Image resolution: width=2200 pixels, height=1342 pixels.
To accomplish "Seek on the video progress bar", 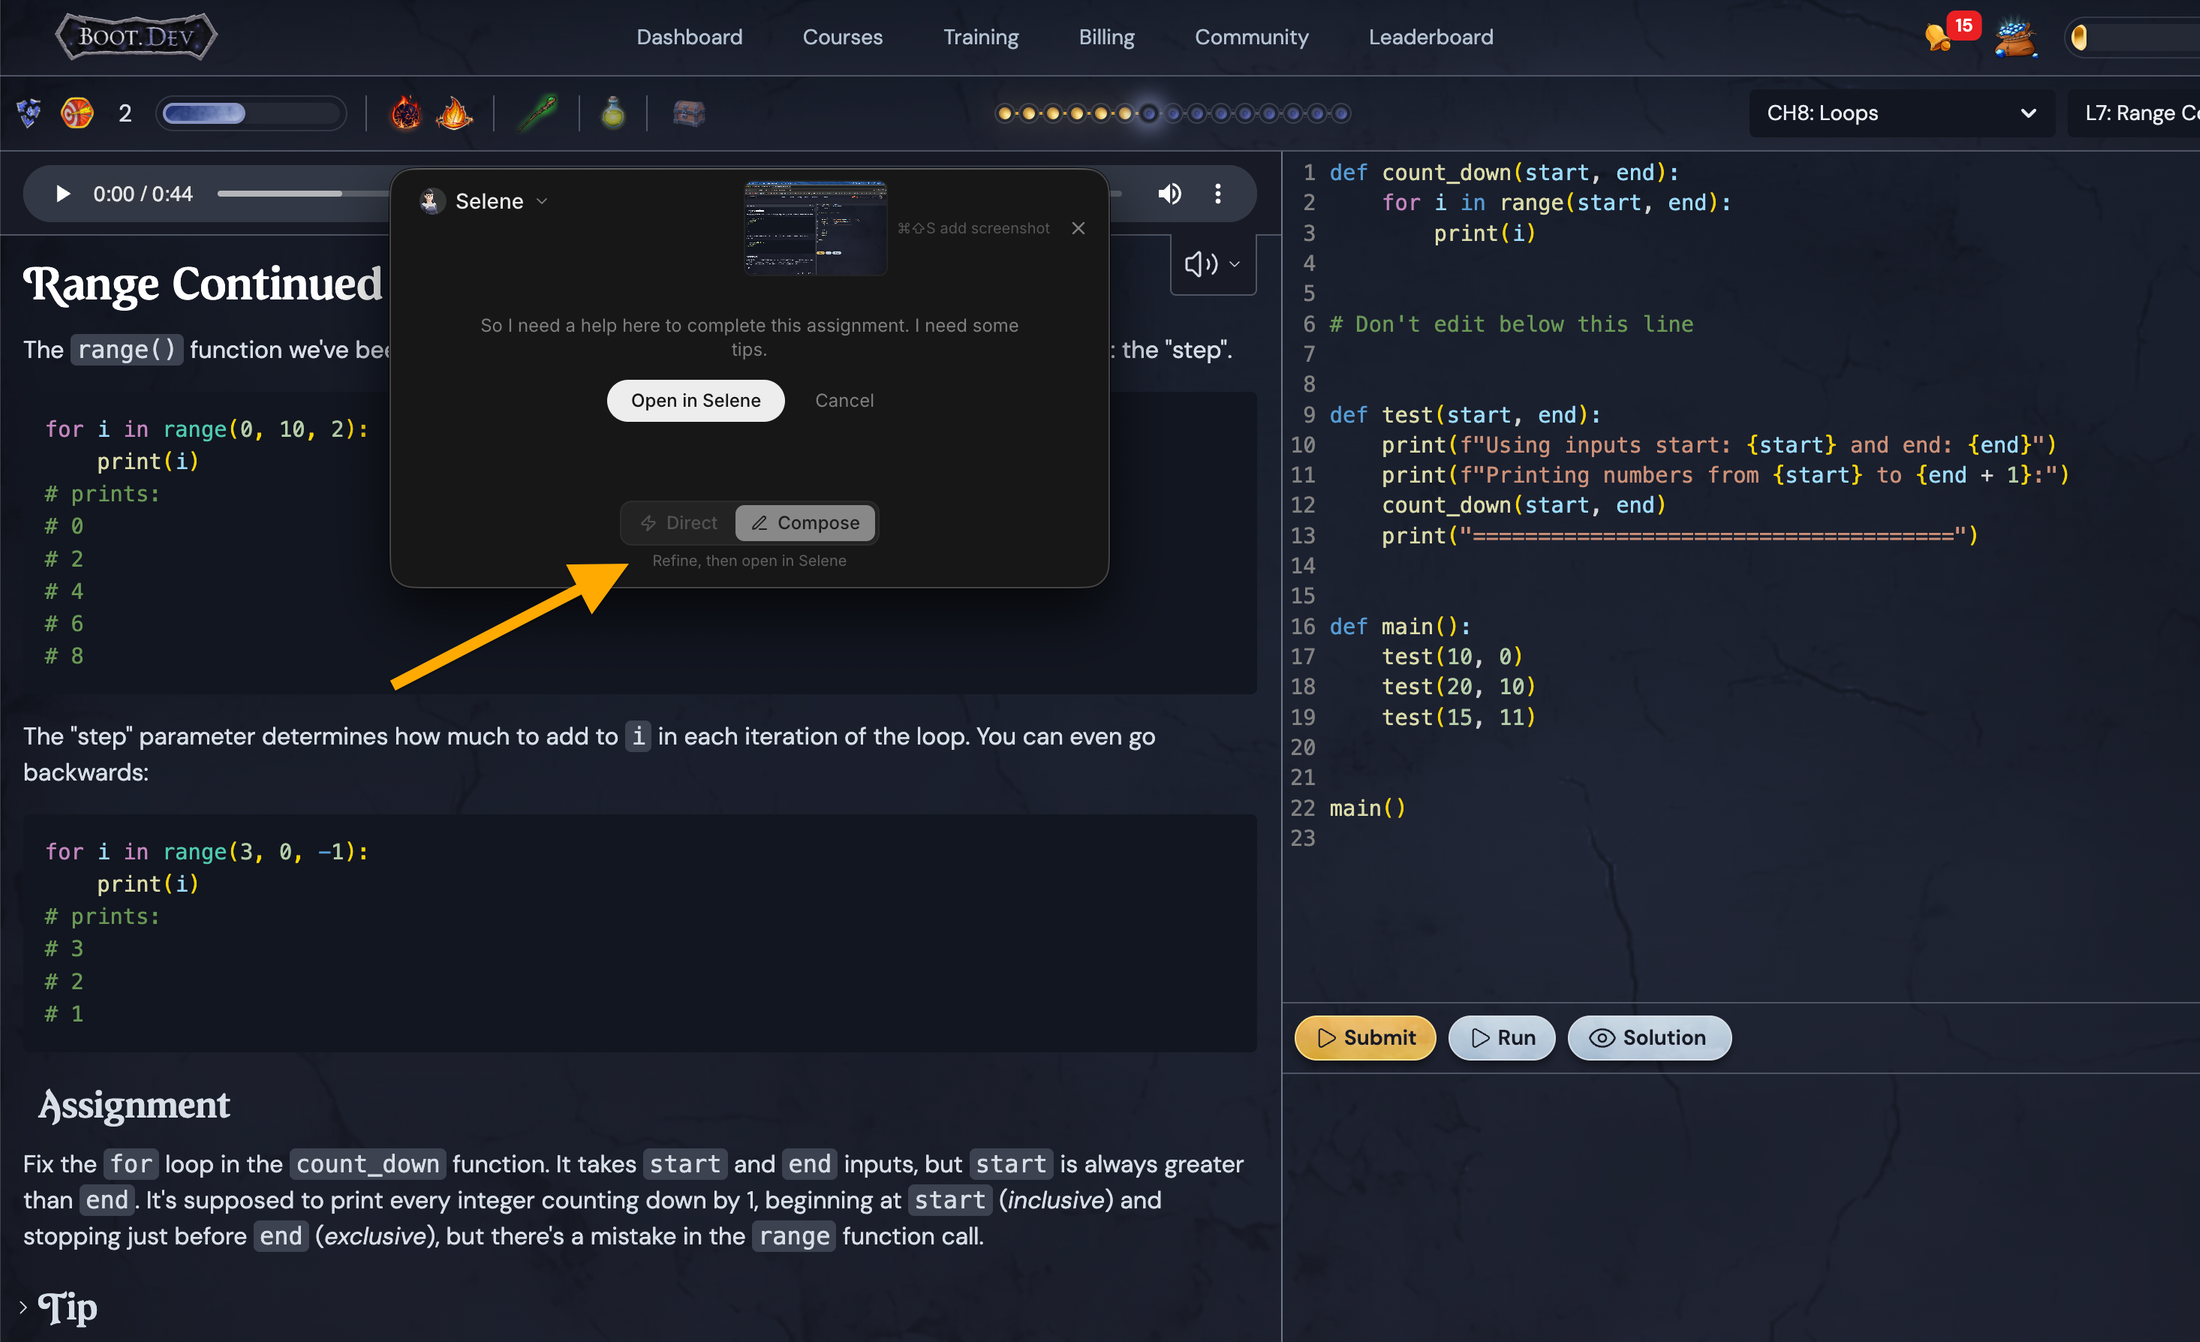I will tap(302, 193).
